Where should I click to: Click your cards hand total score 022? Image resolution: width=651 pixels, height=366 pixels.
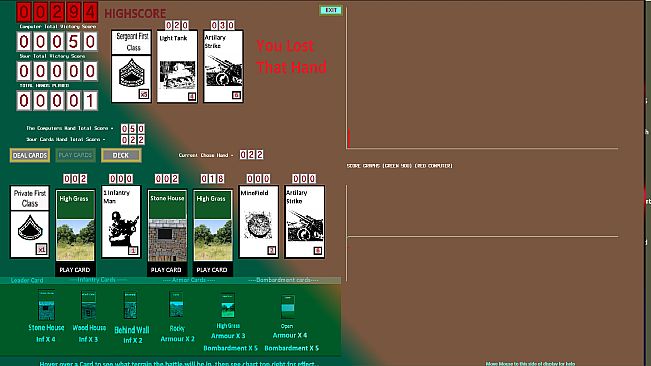[x=133, y=140]
